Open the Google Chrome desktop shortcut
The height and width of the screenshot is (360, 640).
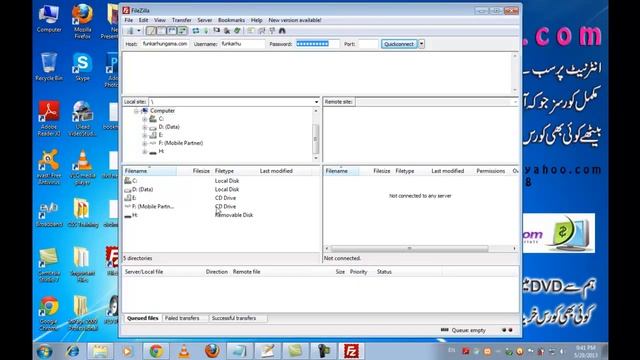click(49, 313)
